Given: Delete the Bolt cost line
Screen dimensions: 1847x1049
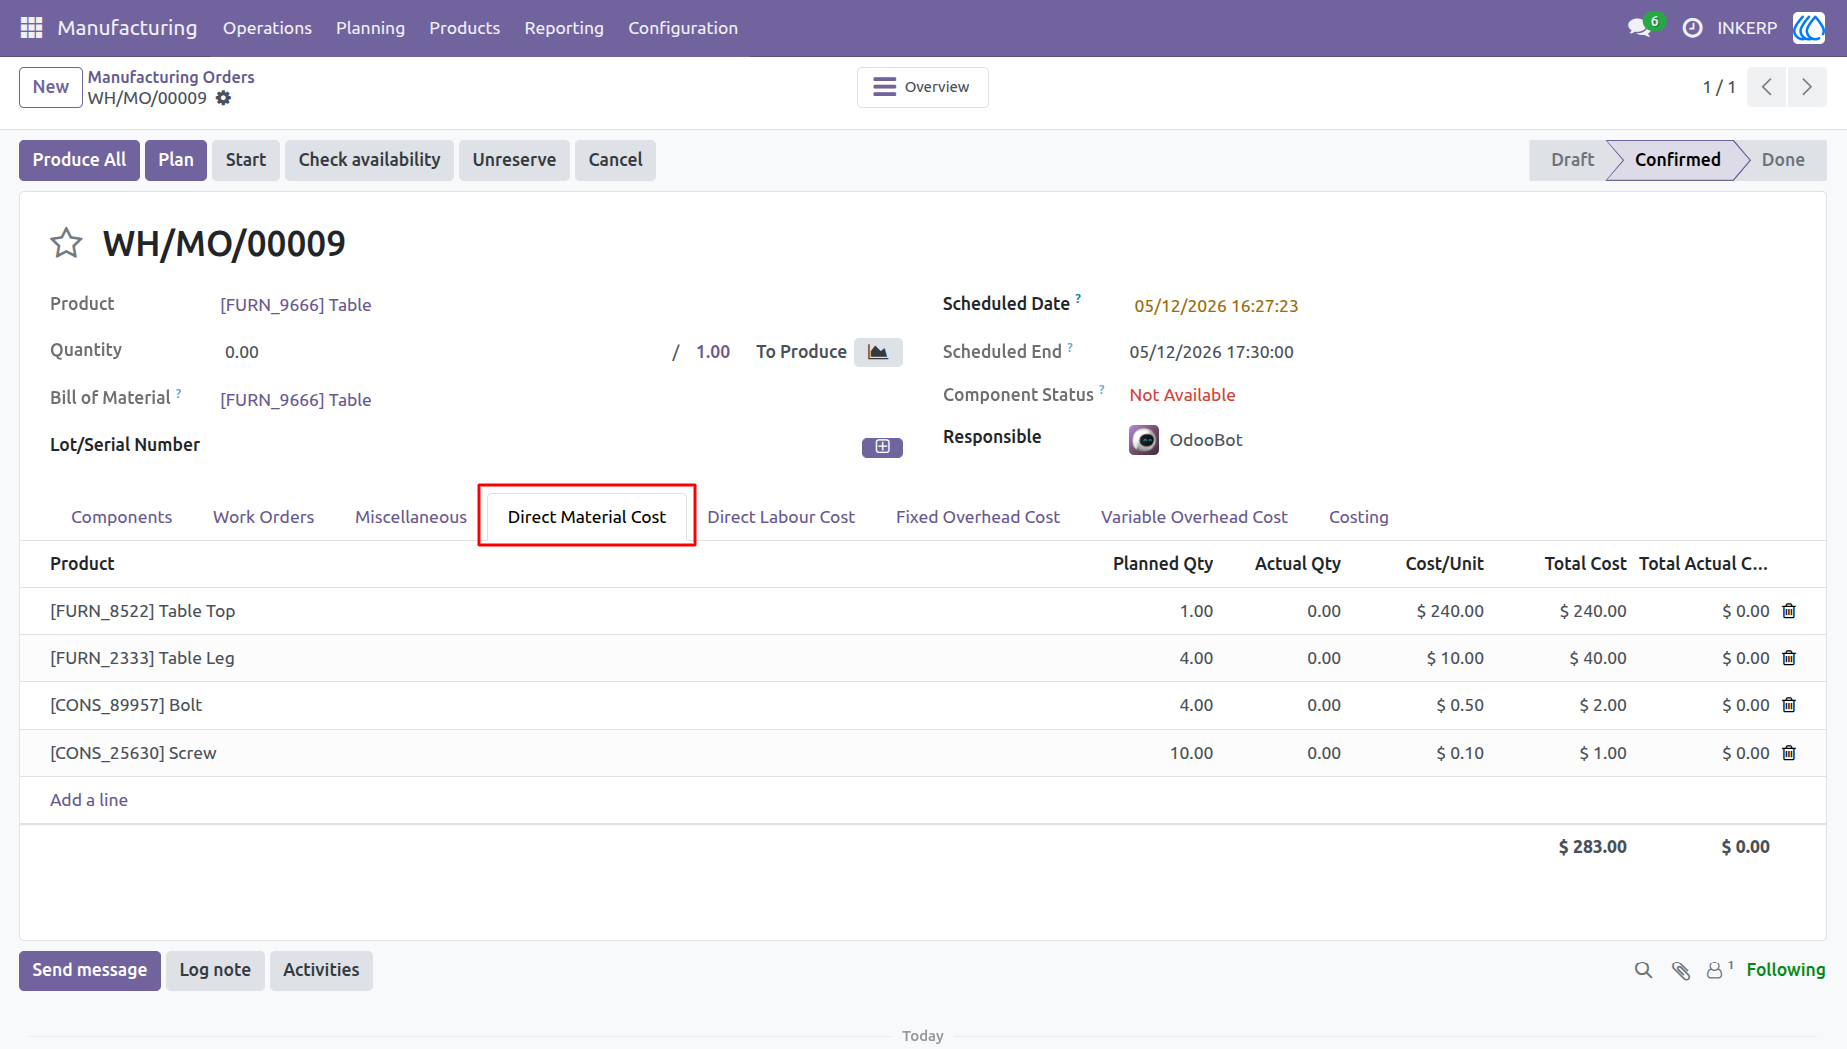Looking at the screenshot, I should click(x=1789, y=705).
